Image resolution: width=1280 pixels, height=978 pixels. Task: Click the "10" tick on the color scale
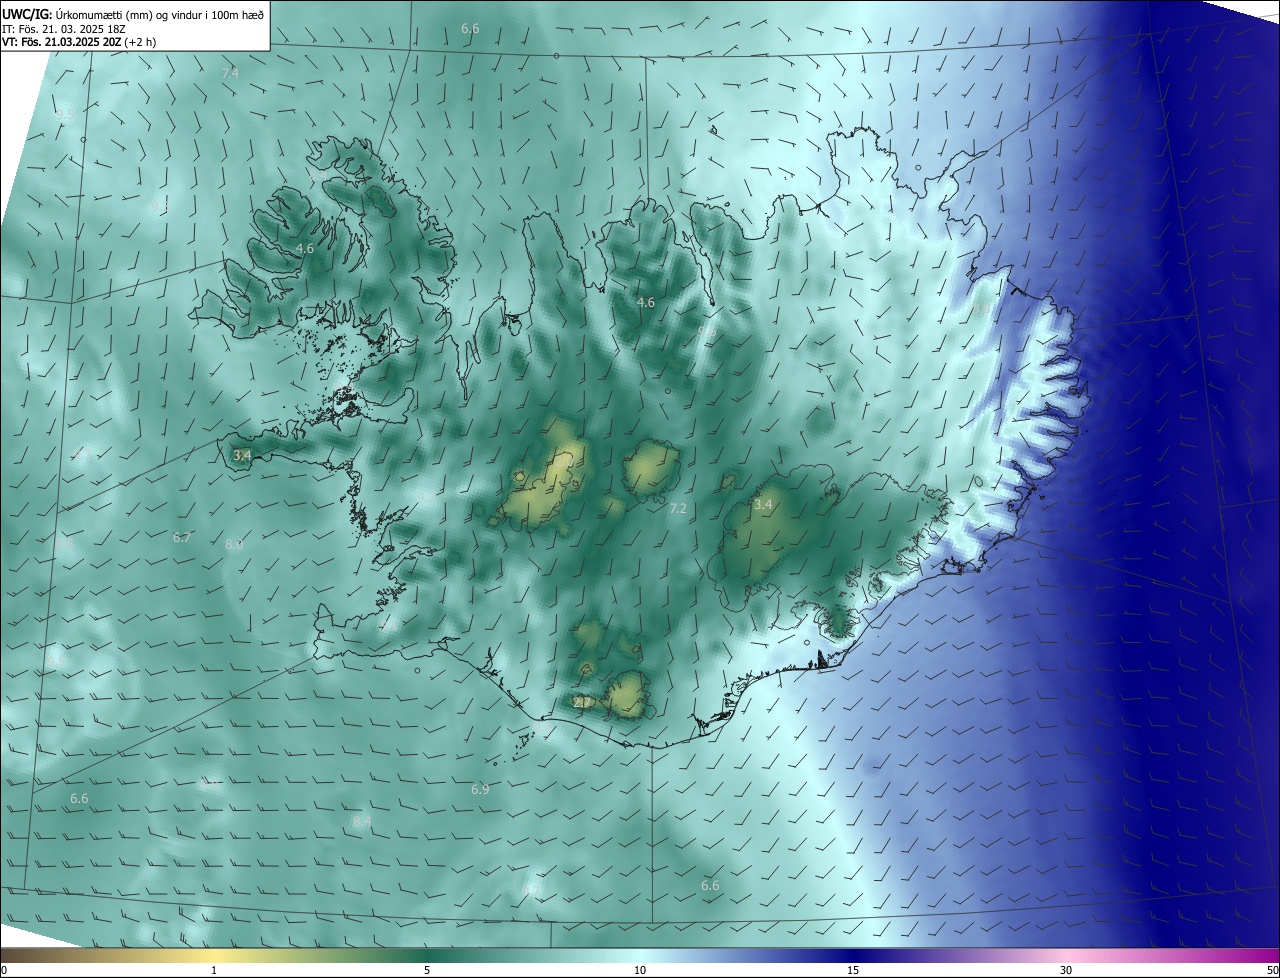(x=640, y=970)
